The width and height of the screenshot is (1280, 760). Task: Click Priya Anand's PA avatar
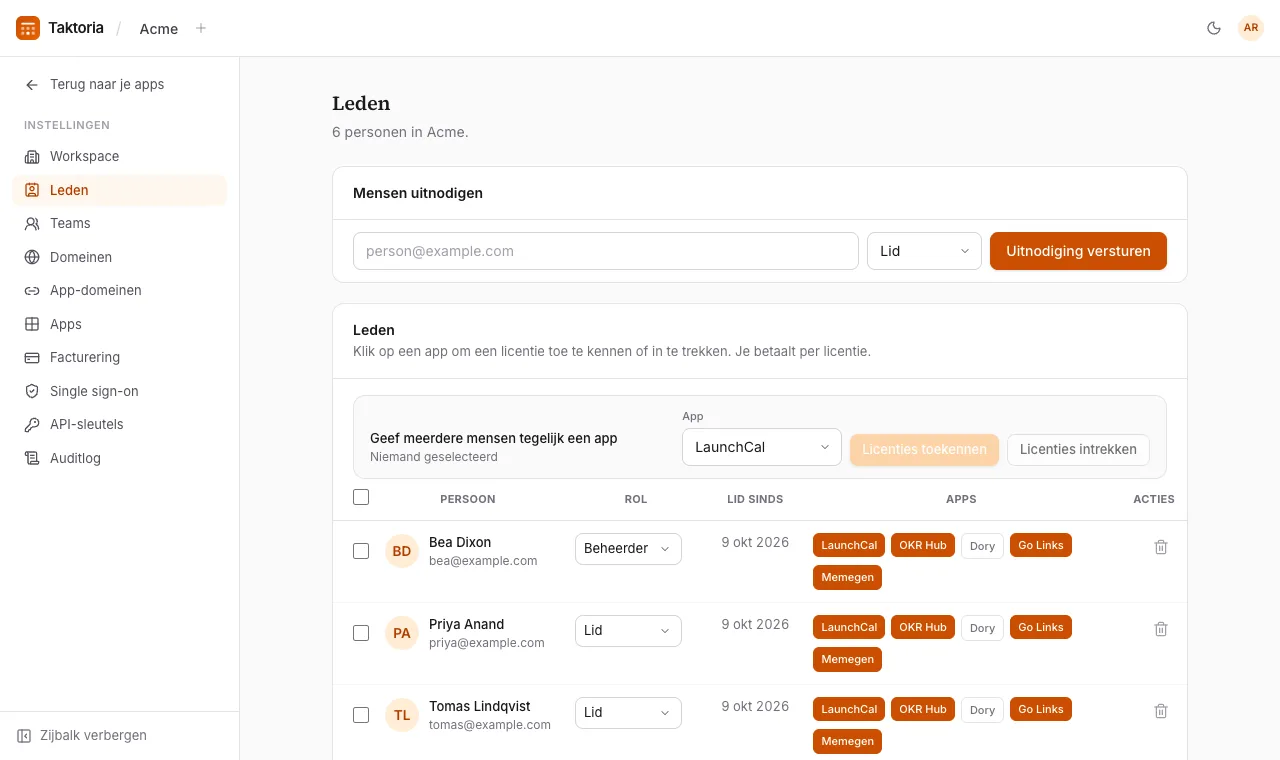(x=402, y=633)
